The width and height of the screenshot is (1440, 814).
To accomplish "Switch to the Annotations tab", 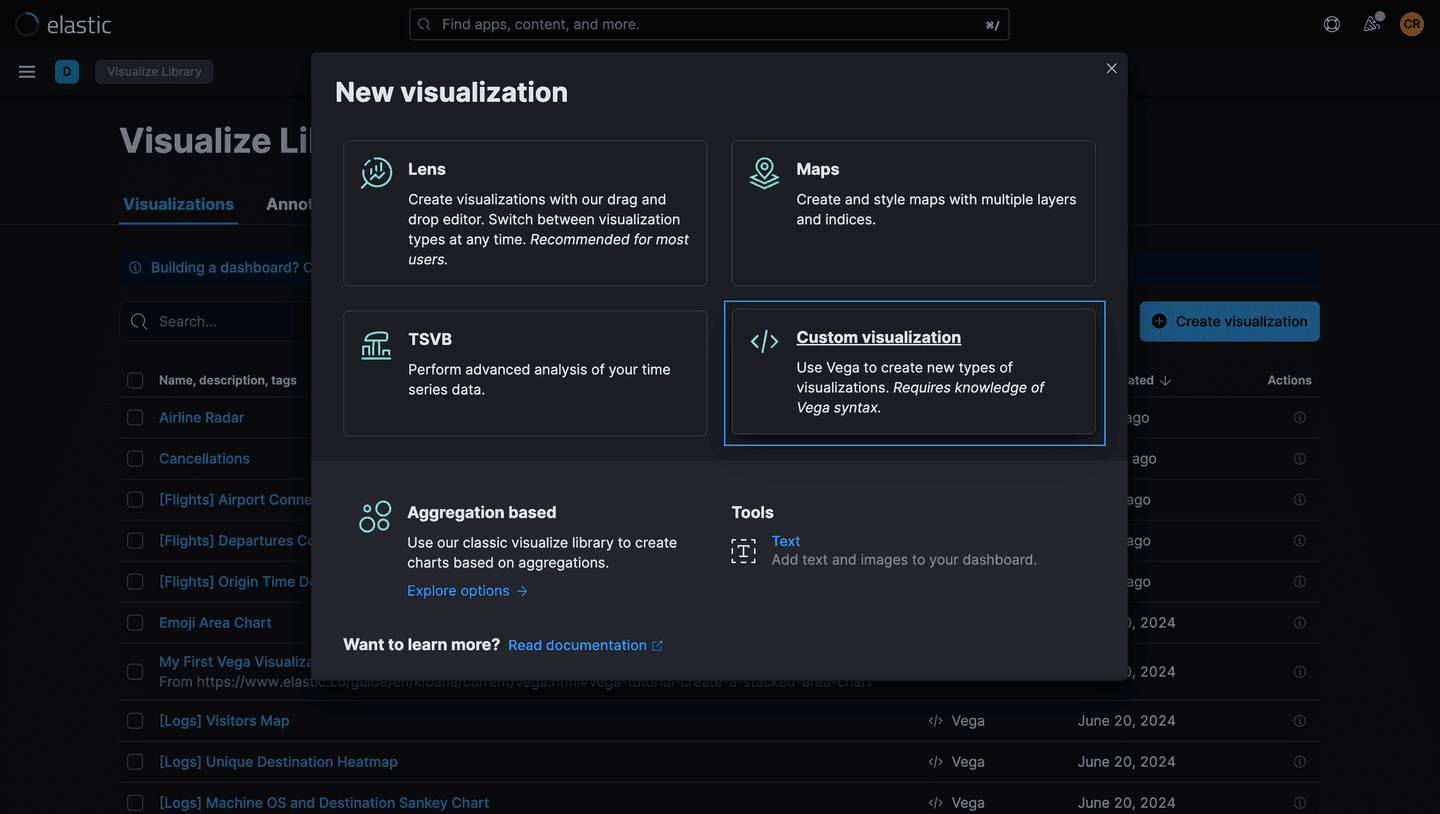I will coord(291,204).
